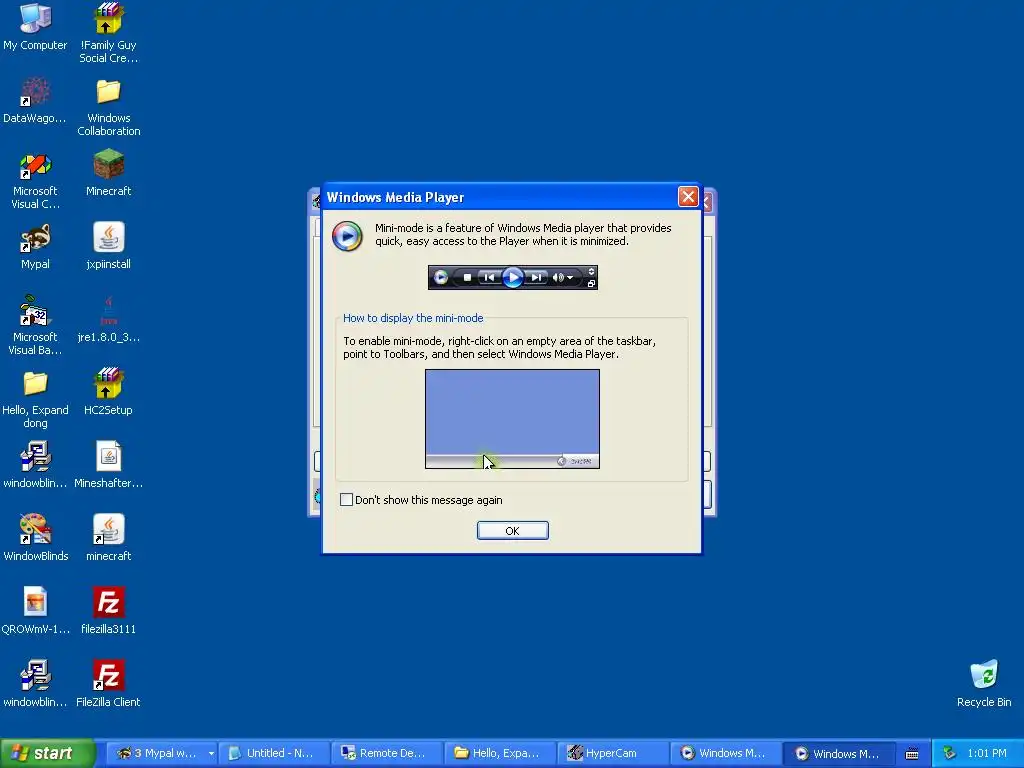Switch to Remote De... taskbar button

387,753
